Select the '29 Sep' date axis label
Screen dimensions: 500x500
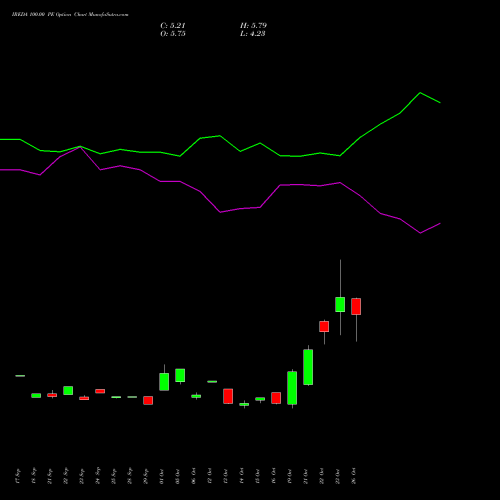click(x=146, y=476)
